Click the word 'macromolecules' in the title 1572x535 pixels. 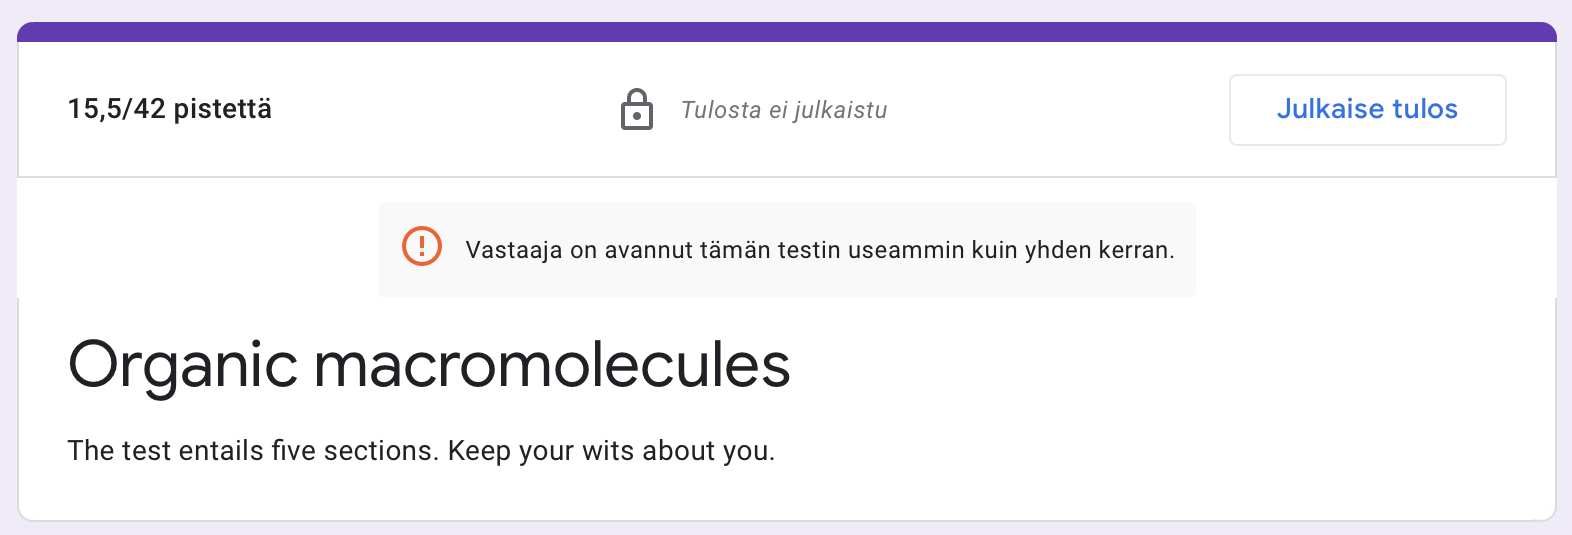click(x=552, y=365)
